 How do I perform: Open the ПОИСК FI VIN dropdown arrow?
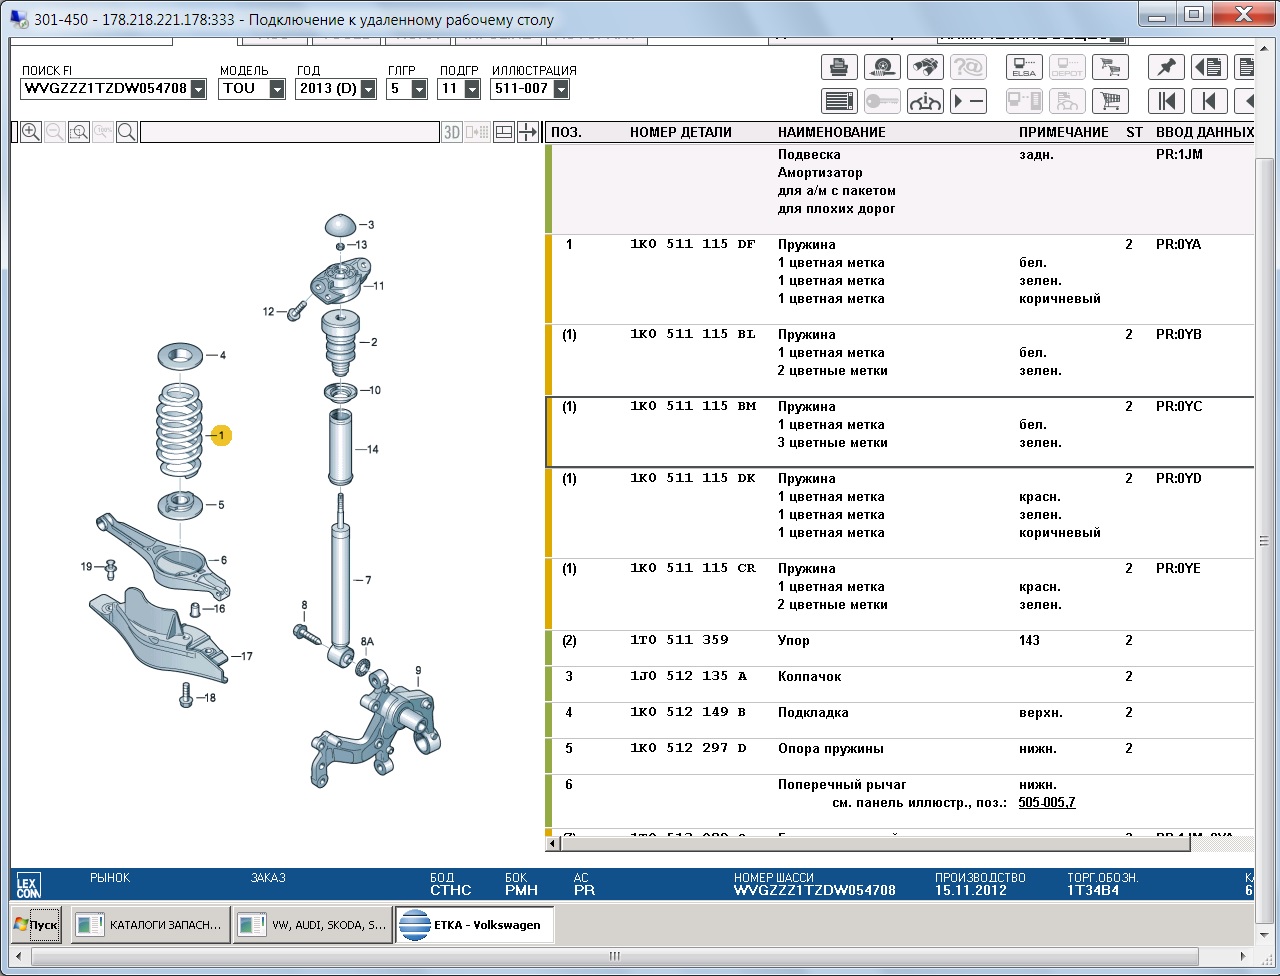pyautogui.click(x=198, y=89)
